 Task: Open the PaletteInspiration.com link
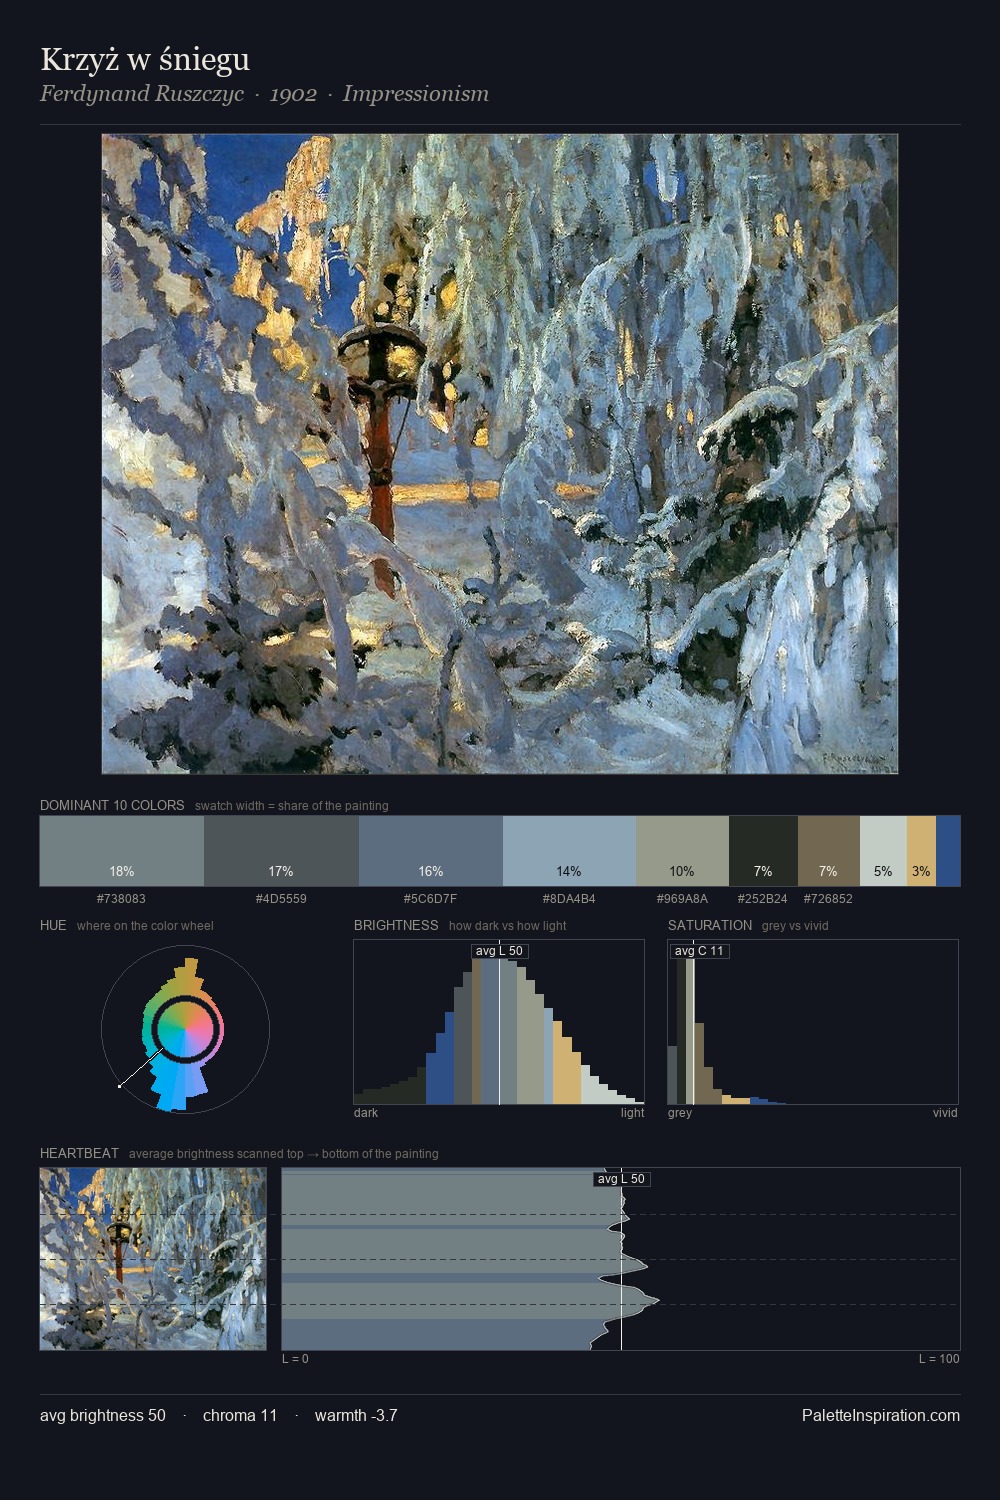881,1415
